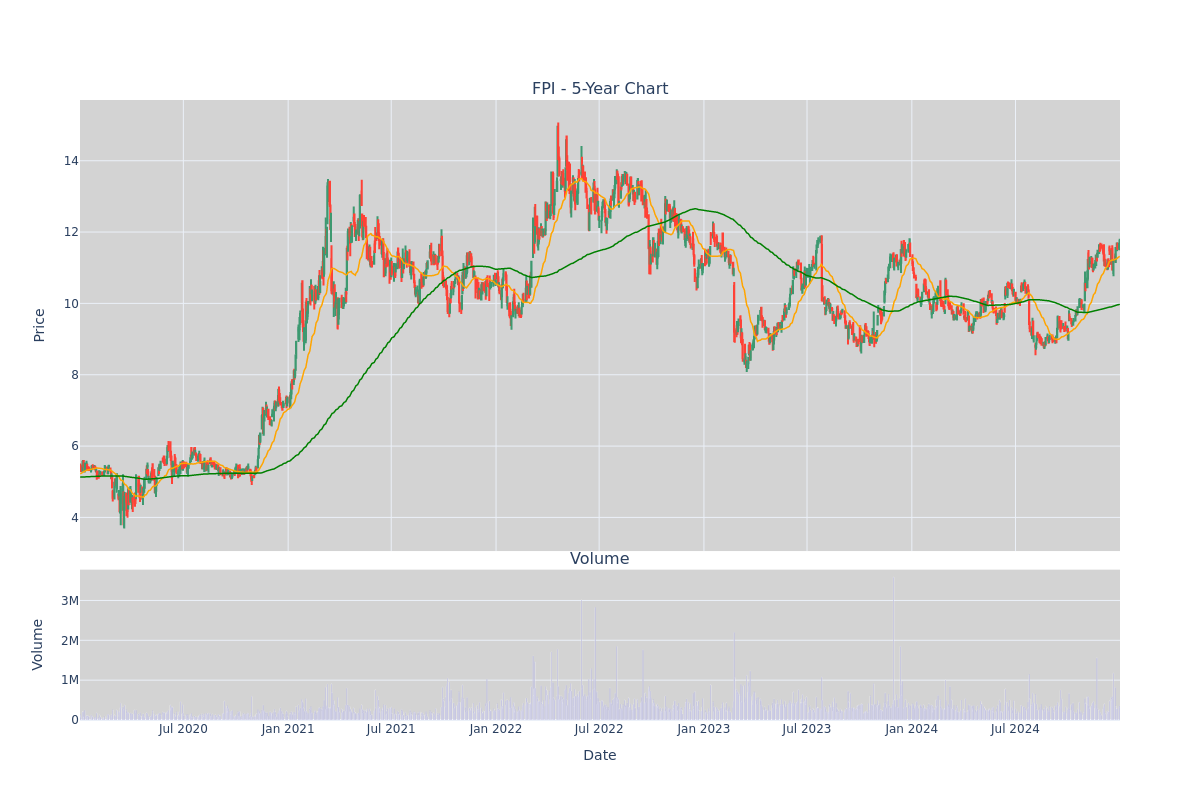
Task: Click the chart title 'FPI - 5-Year Chart'
Action: (x=600, y=89)
